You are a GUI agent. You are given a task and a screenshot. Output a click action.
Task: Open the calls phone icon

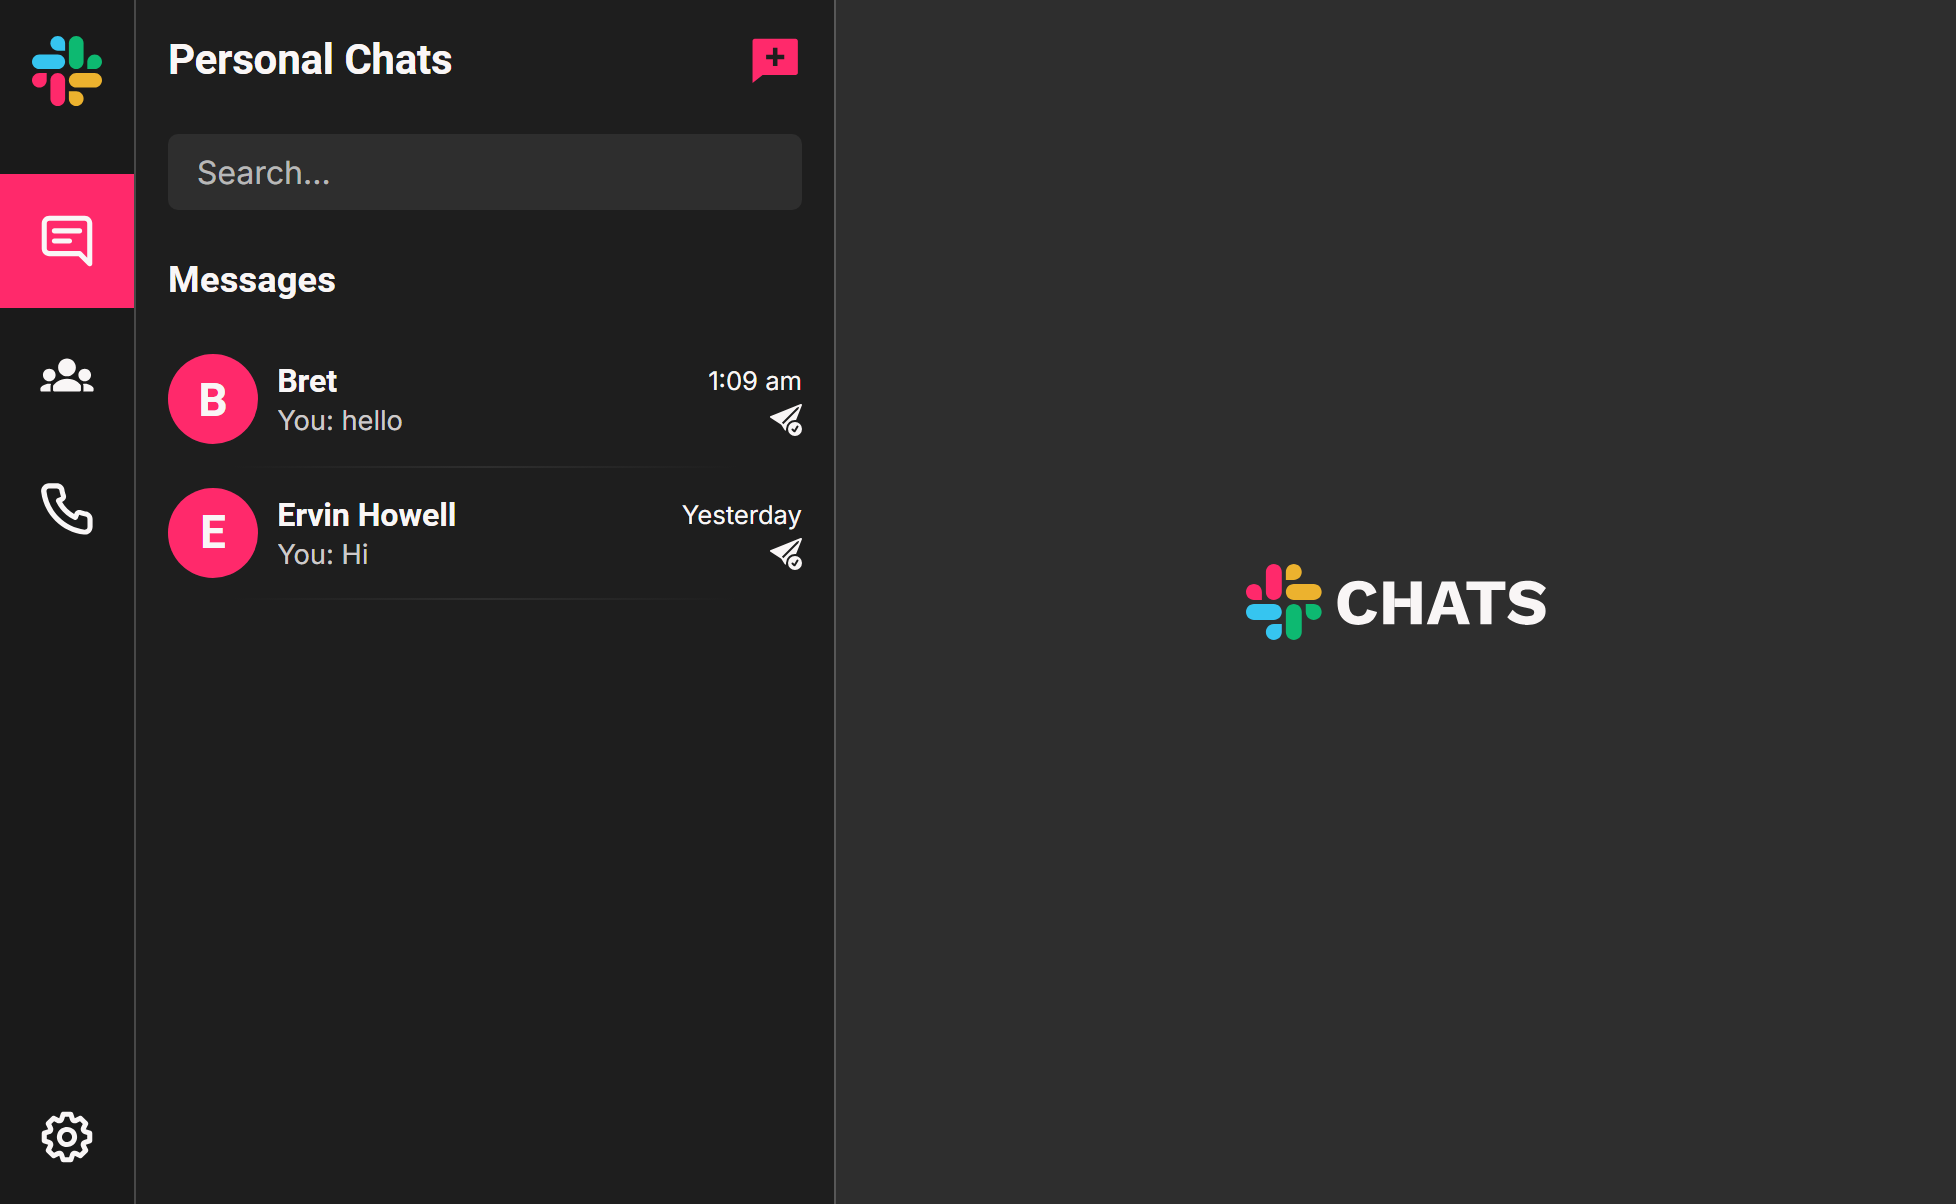tap(67, 509)
